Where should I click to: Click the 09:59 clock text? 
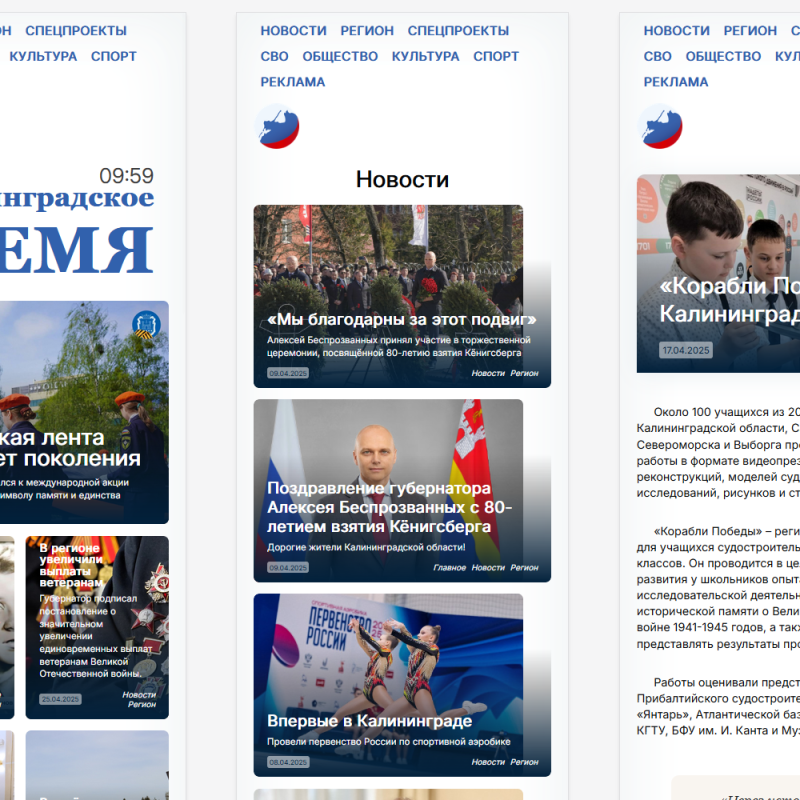126,176
